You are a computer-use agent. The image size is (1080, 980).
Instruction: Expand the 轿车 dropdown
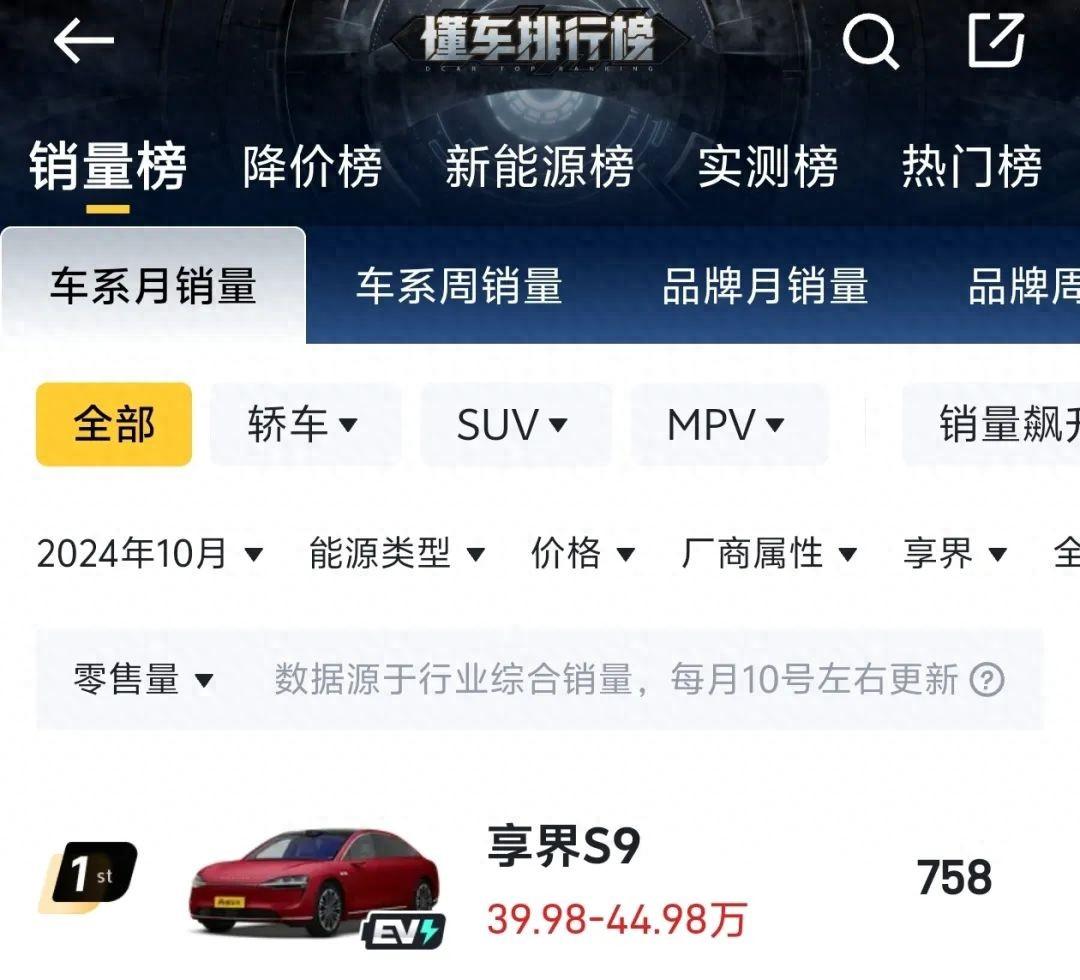303,424
